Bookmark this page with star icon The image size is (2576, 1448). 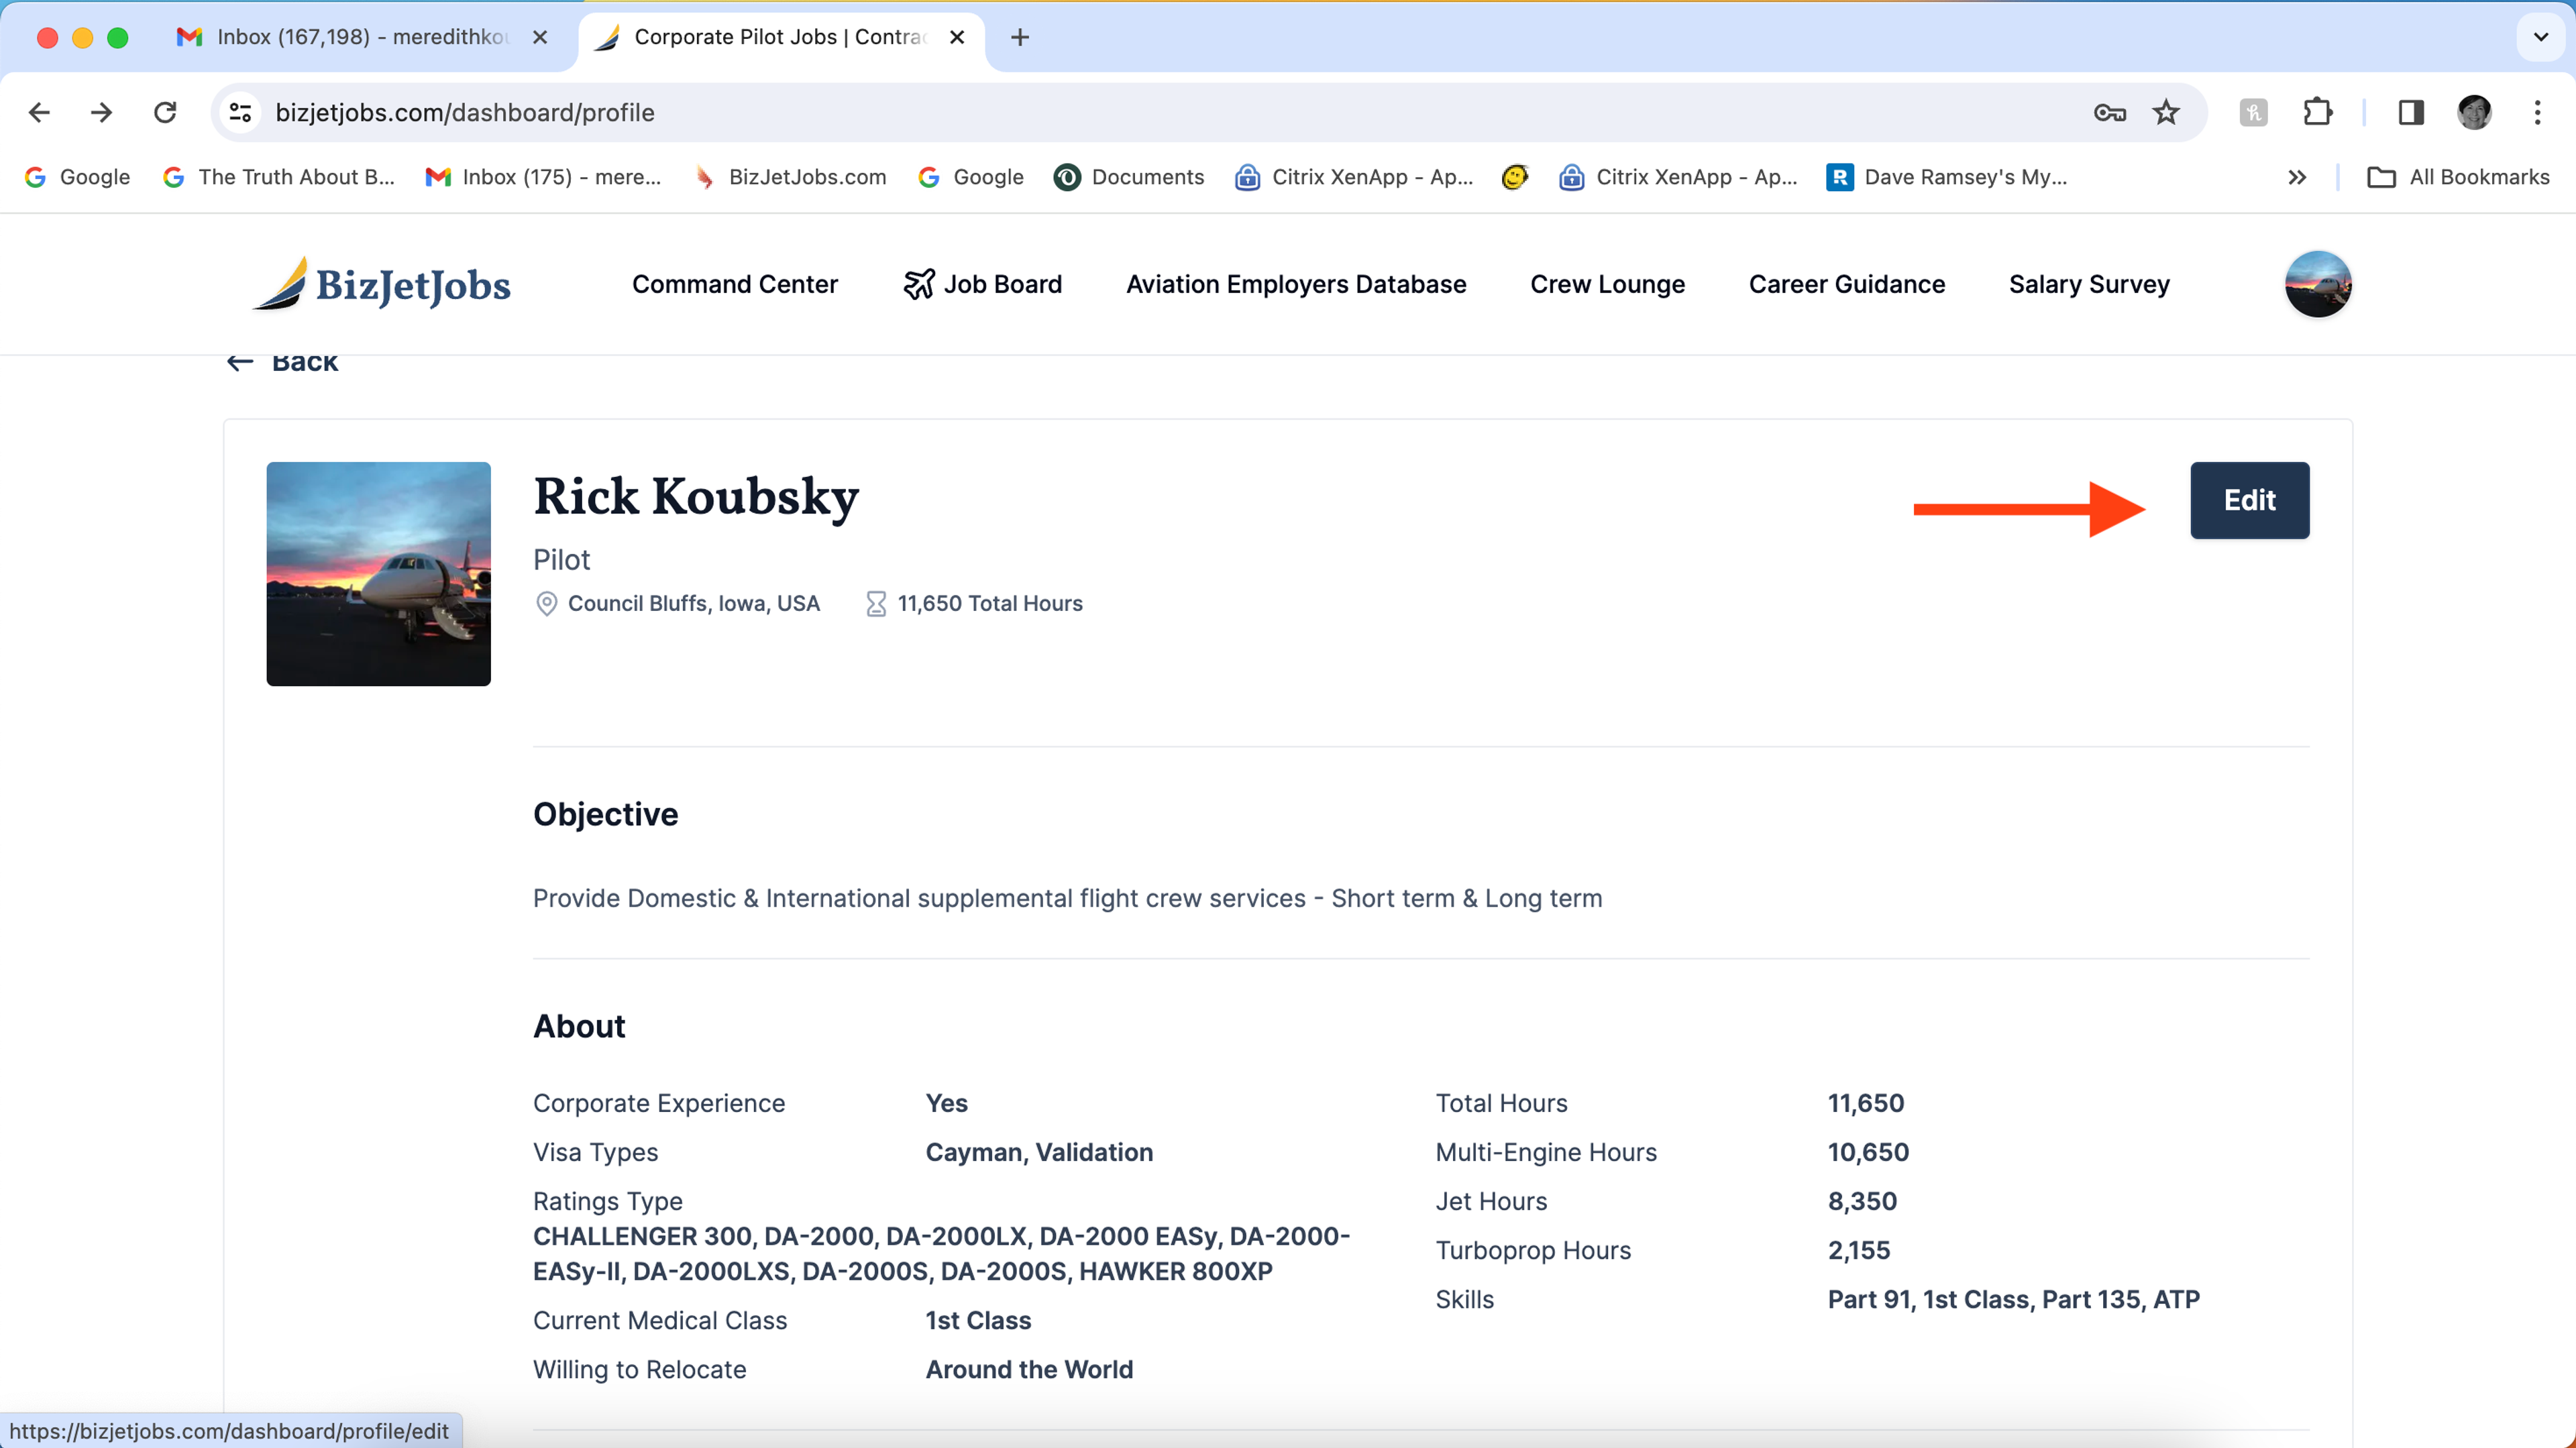pos(2165,112)
